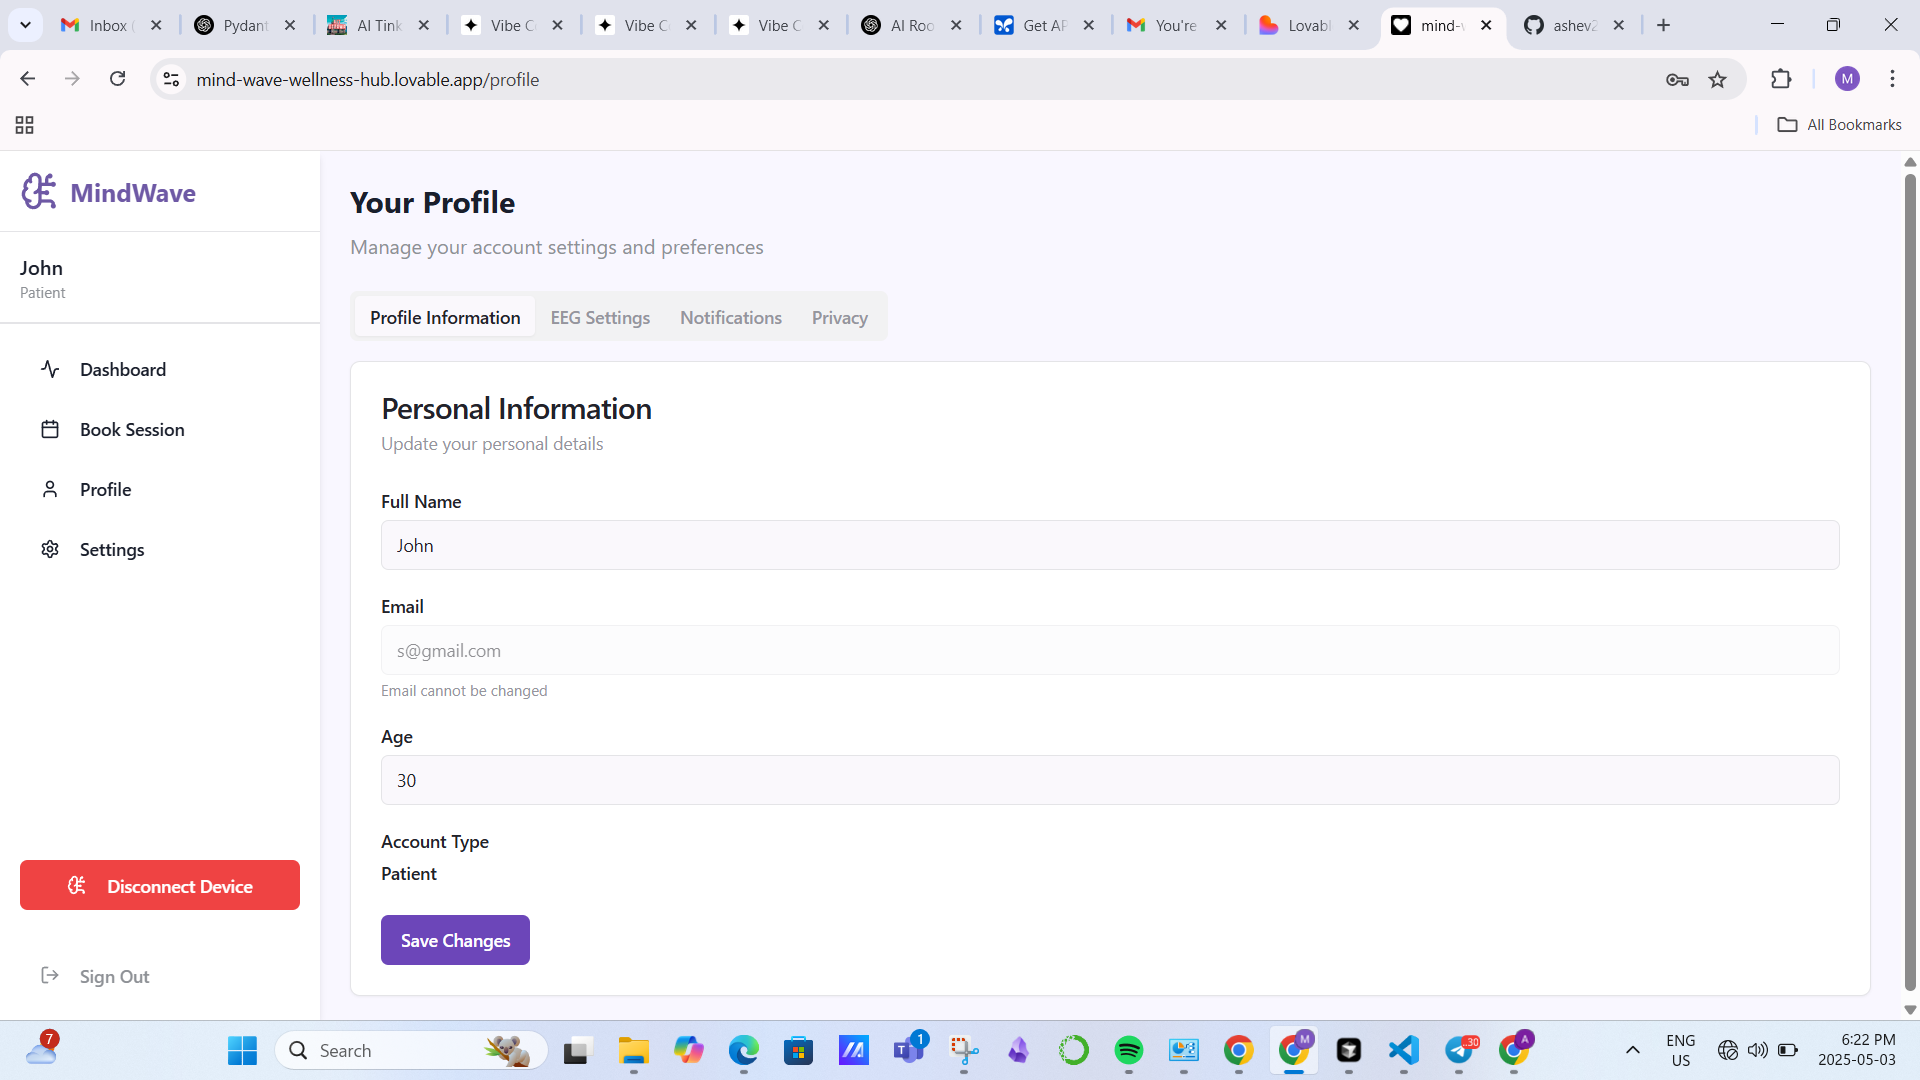The width and height of the screenshot is (1920, 1080).
Task: Expand the tab search dropdown arrow
Action: tap(25, 25)
